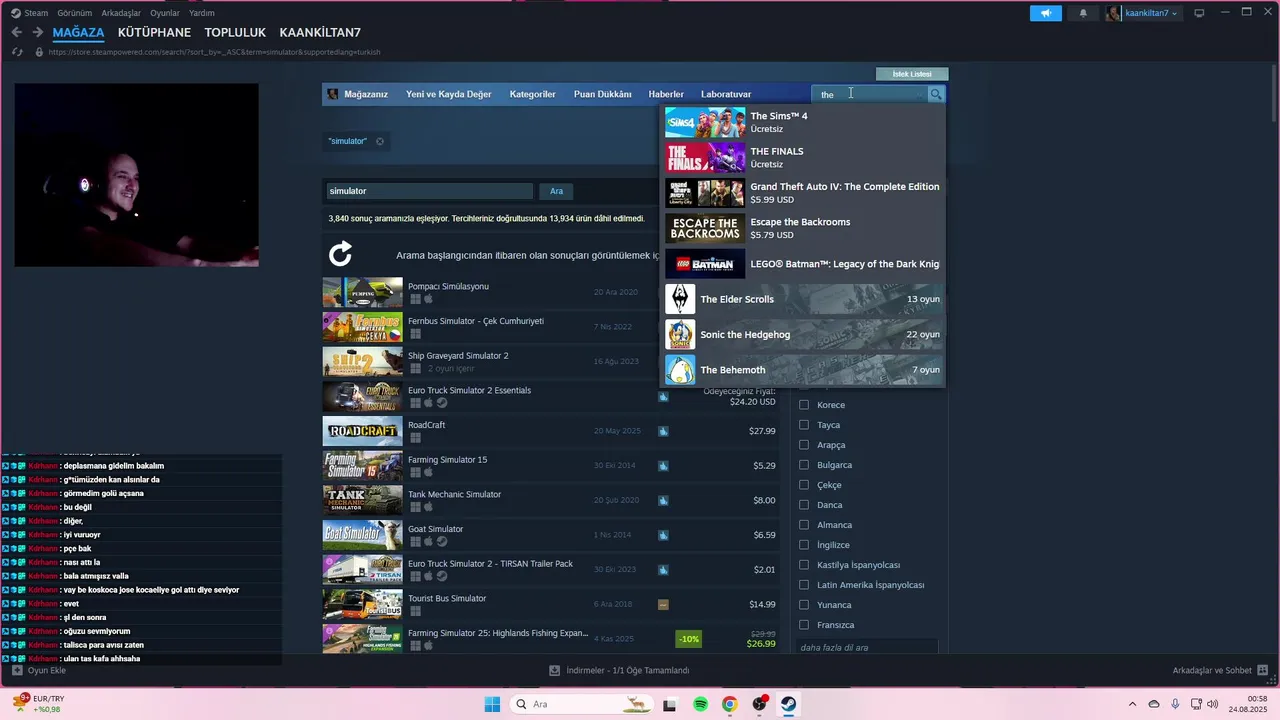Tick the Çekçe language checkbox
1280x720 pixels.
click(804, 485)
